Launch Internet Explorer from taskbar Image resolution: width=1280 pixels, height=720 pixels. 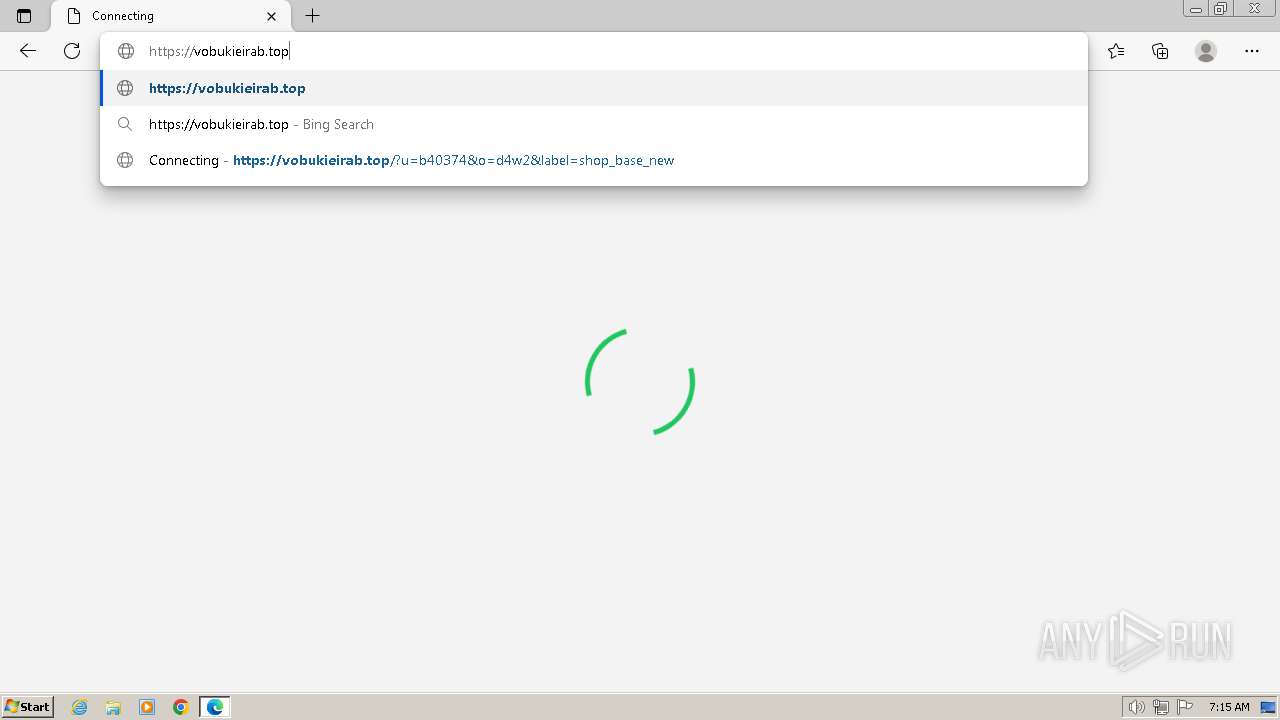79,707
